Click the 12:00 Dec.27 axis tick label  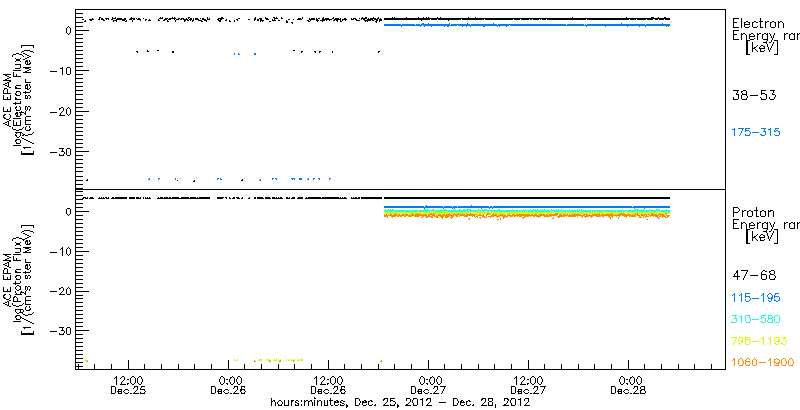tap(529, 386)
